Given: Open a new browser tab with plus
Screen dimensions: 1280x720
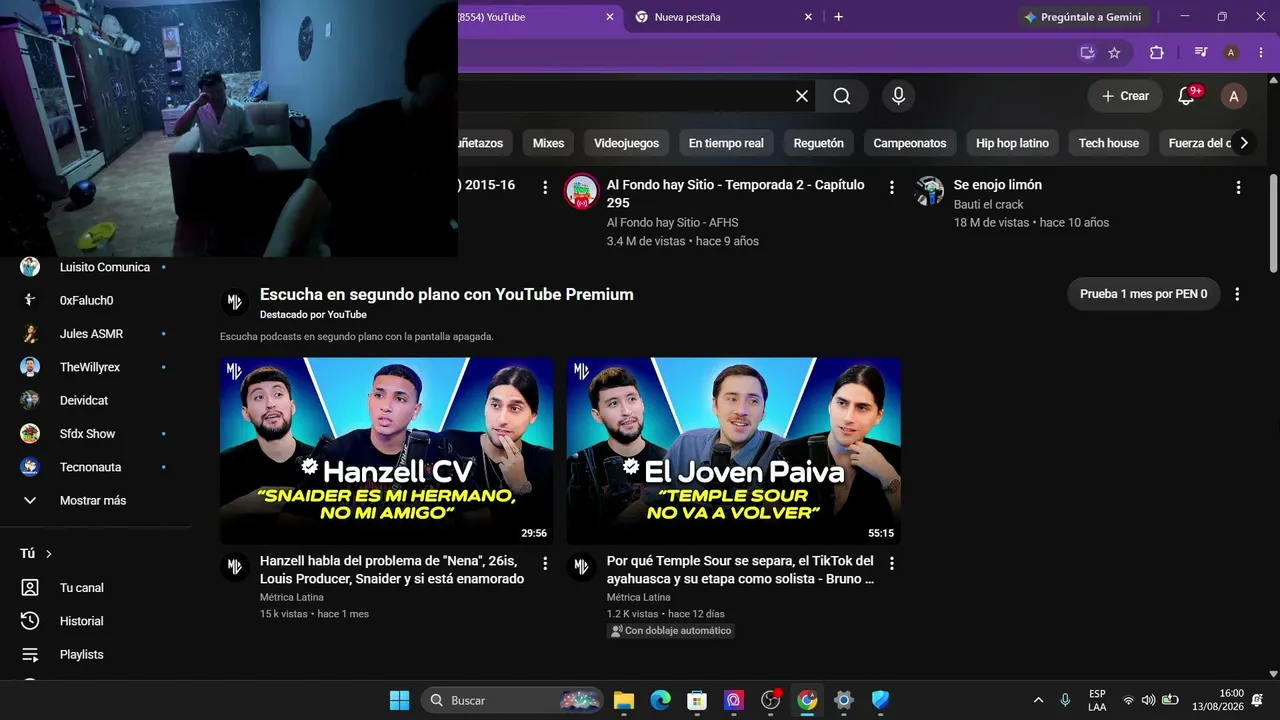Looking at the screenshot, I should click(x=838, y=17).
